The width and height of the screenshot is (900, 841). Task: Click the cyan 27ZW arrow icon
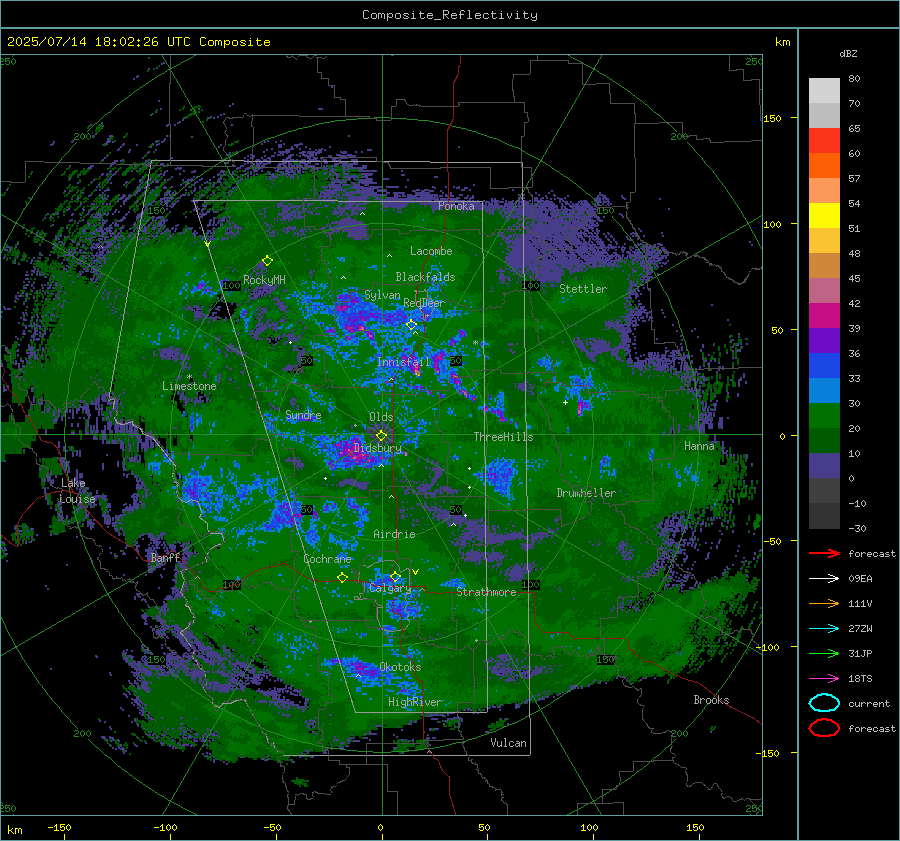824,629
